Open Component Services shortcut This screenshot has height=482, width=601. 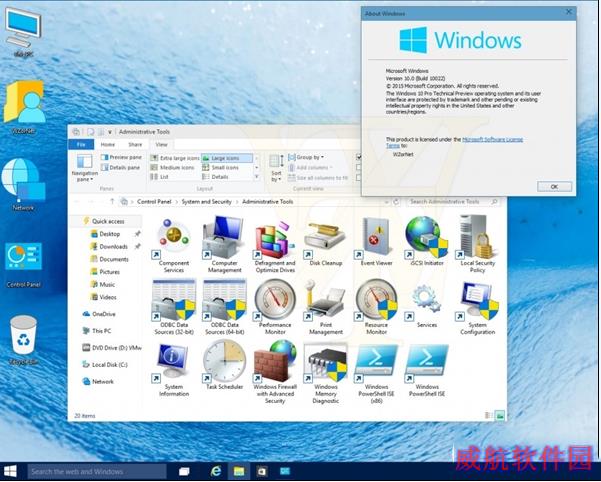174,244
